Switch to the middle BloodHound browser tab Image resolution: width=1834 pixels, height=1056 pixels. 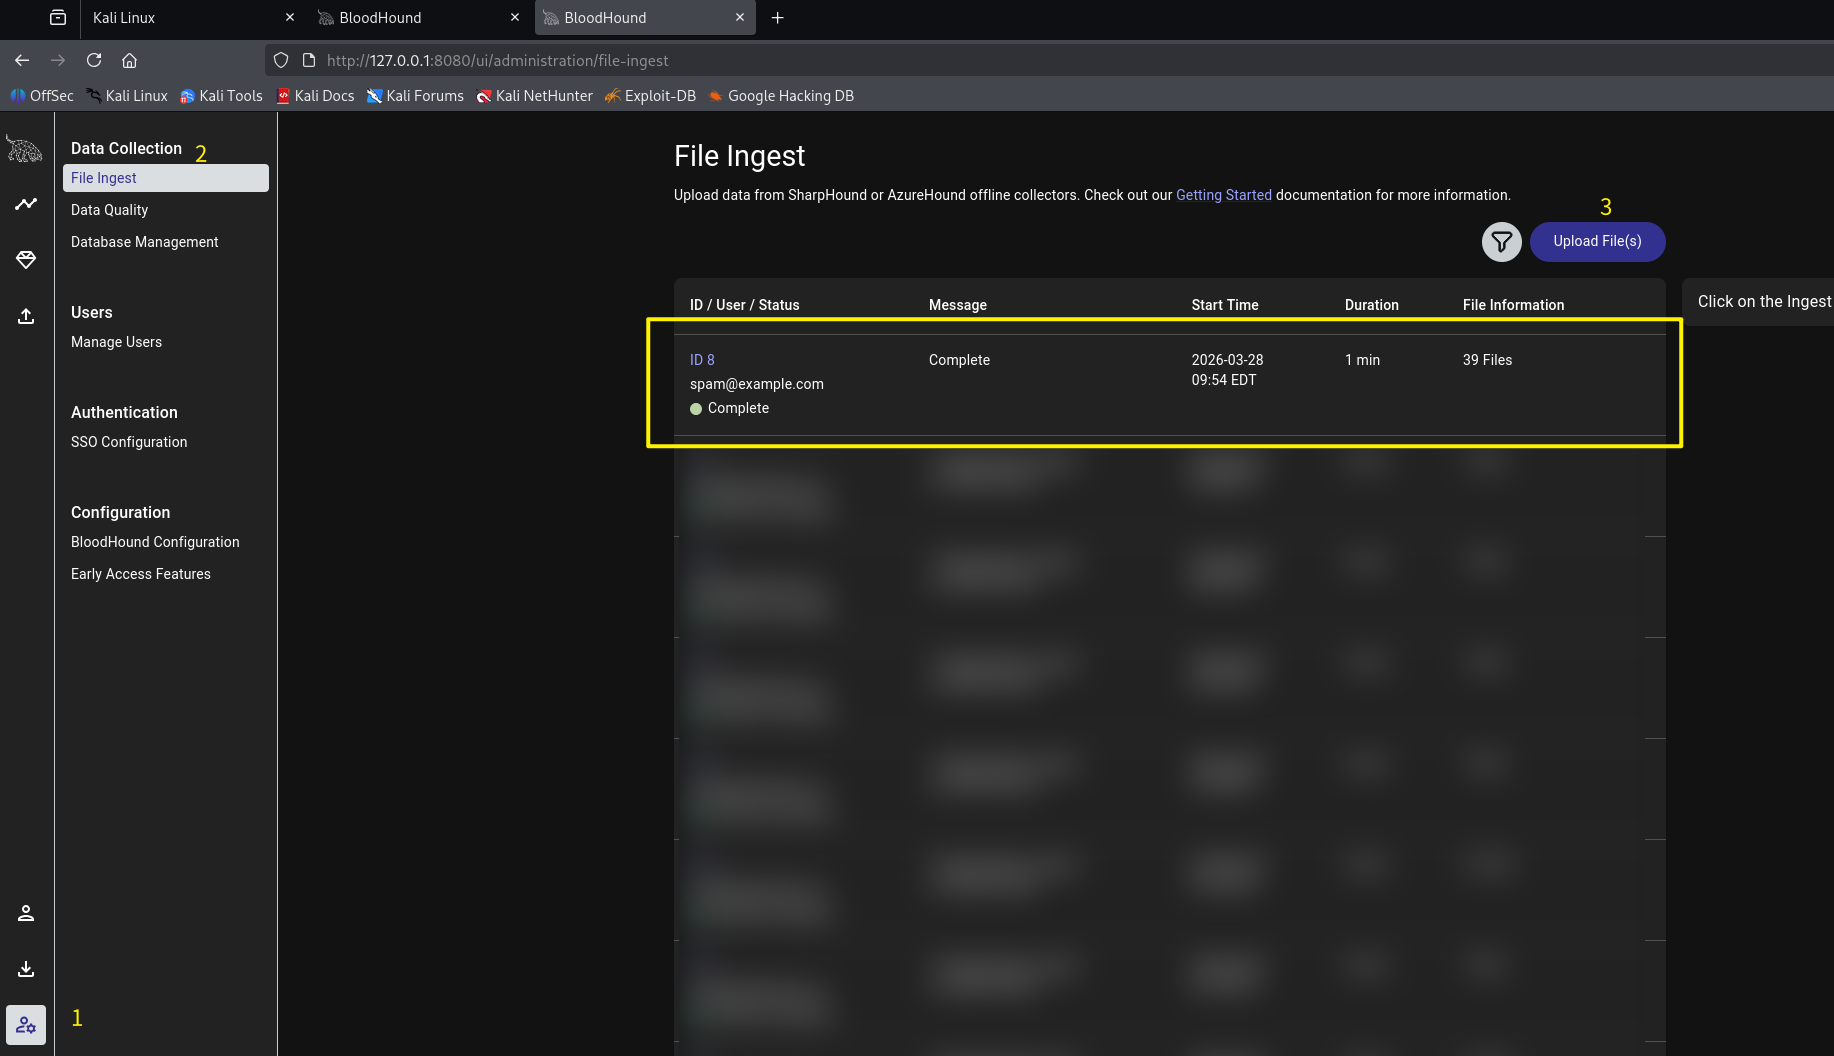click(x=420, y=18)
